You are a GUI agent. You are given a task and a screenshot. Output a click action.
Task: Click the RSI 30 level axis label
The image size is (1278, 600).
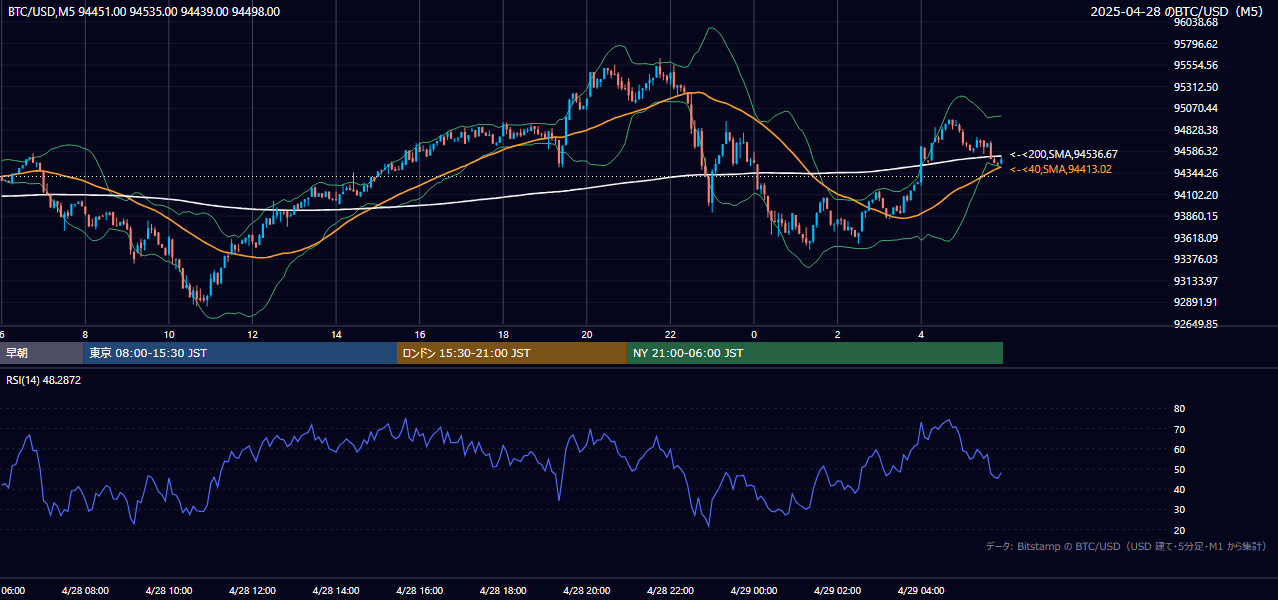coord(1179,510)
